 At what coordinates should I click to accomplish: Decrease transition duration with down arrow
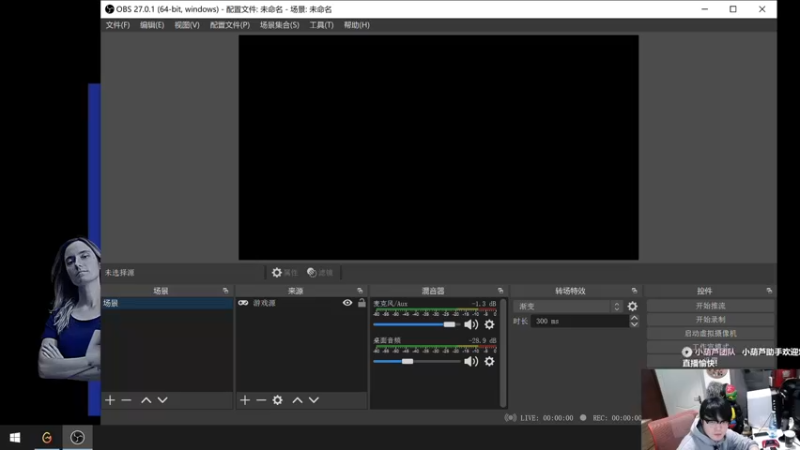tap(634, 324)
